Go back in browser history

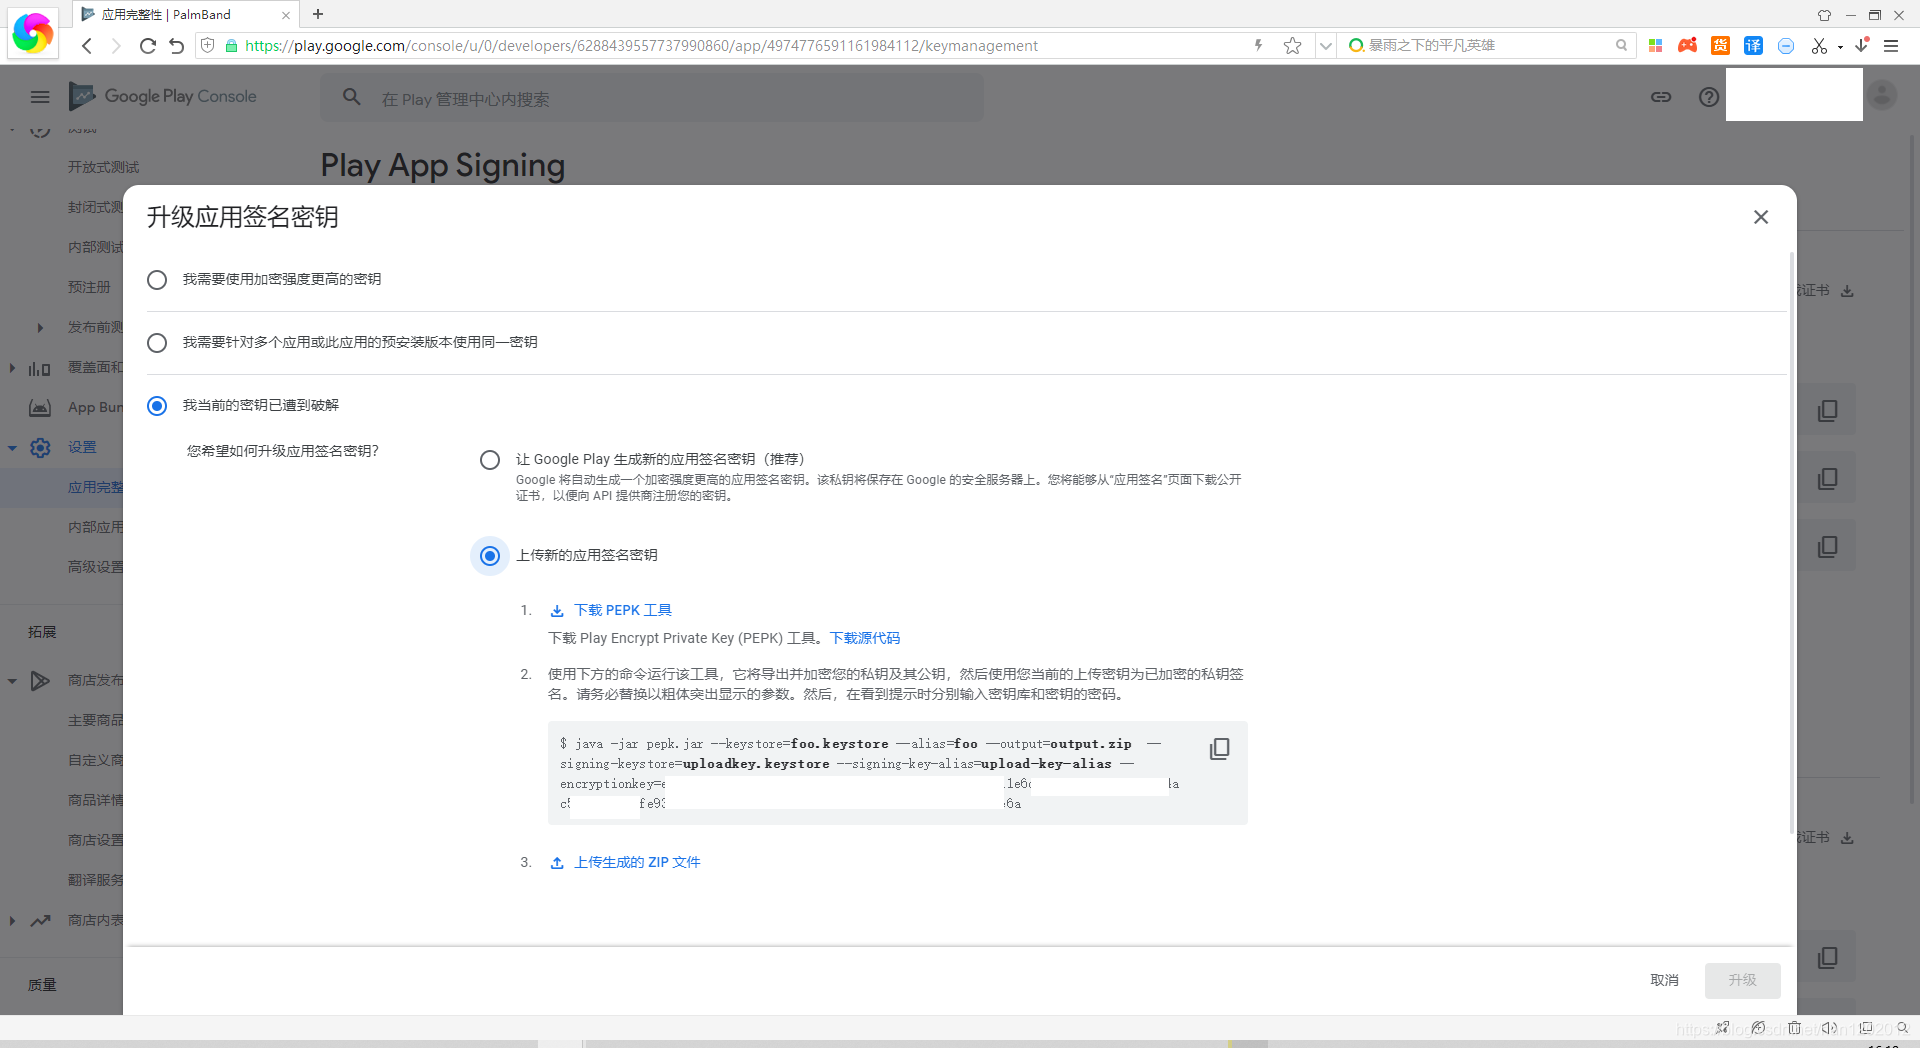tap(87, 46)
